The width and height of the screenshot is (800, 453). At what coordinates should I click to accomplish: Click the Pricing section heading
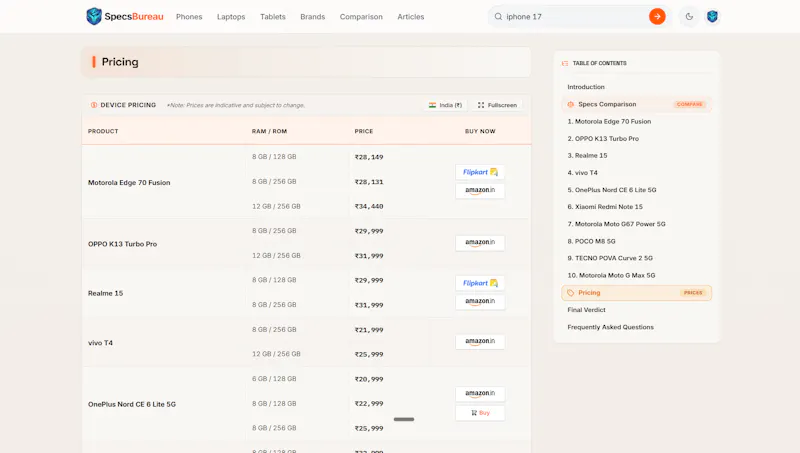[x=120, y=62]
